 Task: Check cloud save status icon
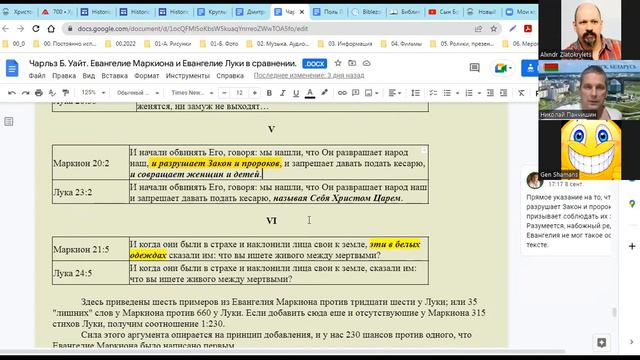click(x=367, y=63)
